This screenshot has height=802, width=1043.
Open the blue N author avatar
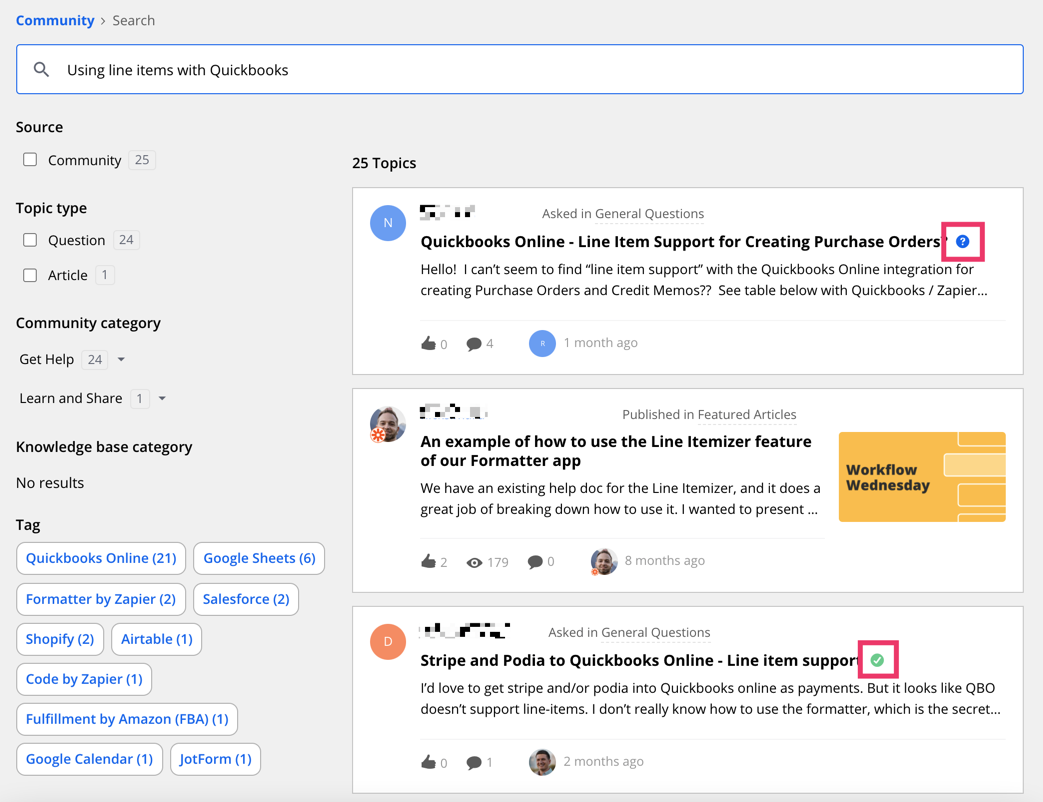(x=388, y=223)
